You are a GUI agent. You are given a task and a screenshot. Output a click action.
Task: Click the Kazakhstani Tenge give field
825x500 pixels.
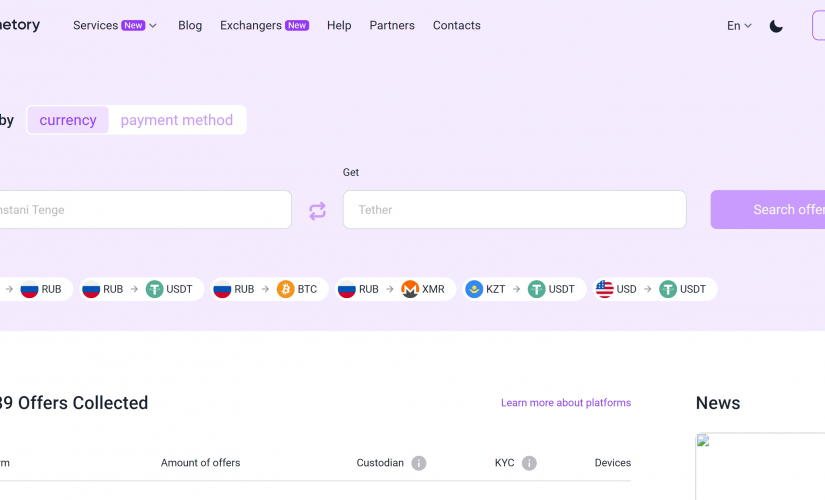click(144, 209)
